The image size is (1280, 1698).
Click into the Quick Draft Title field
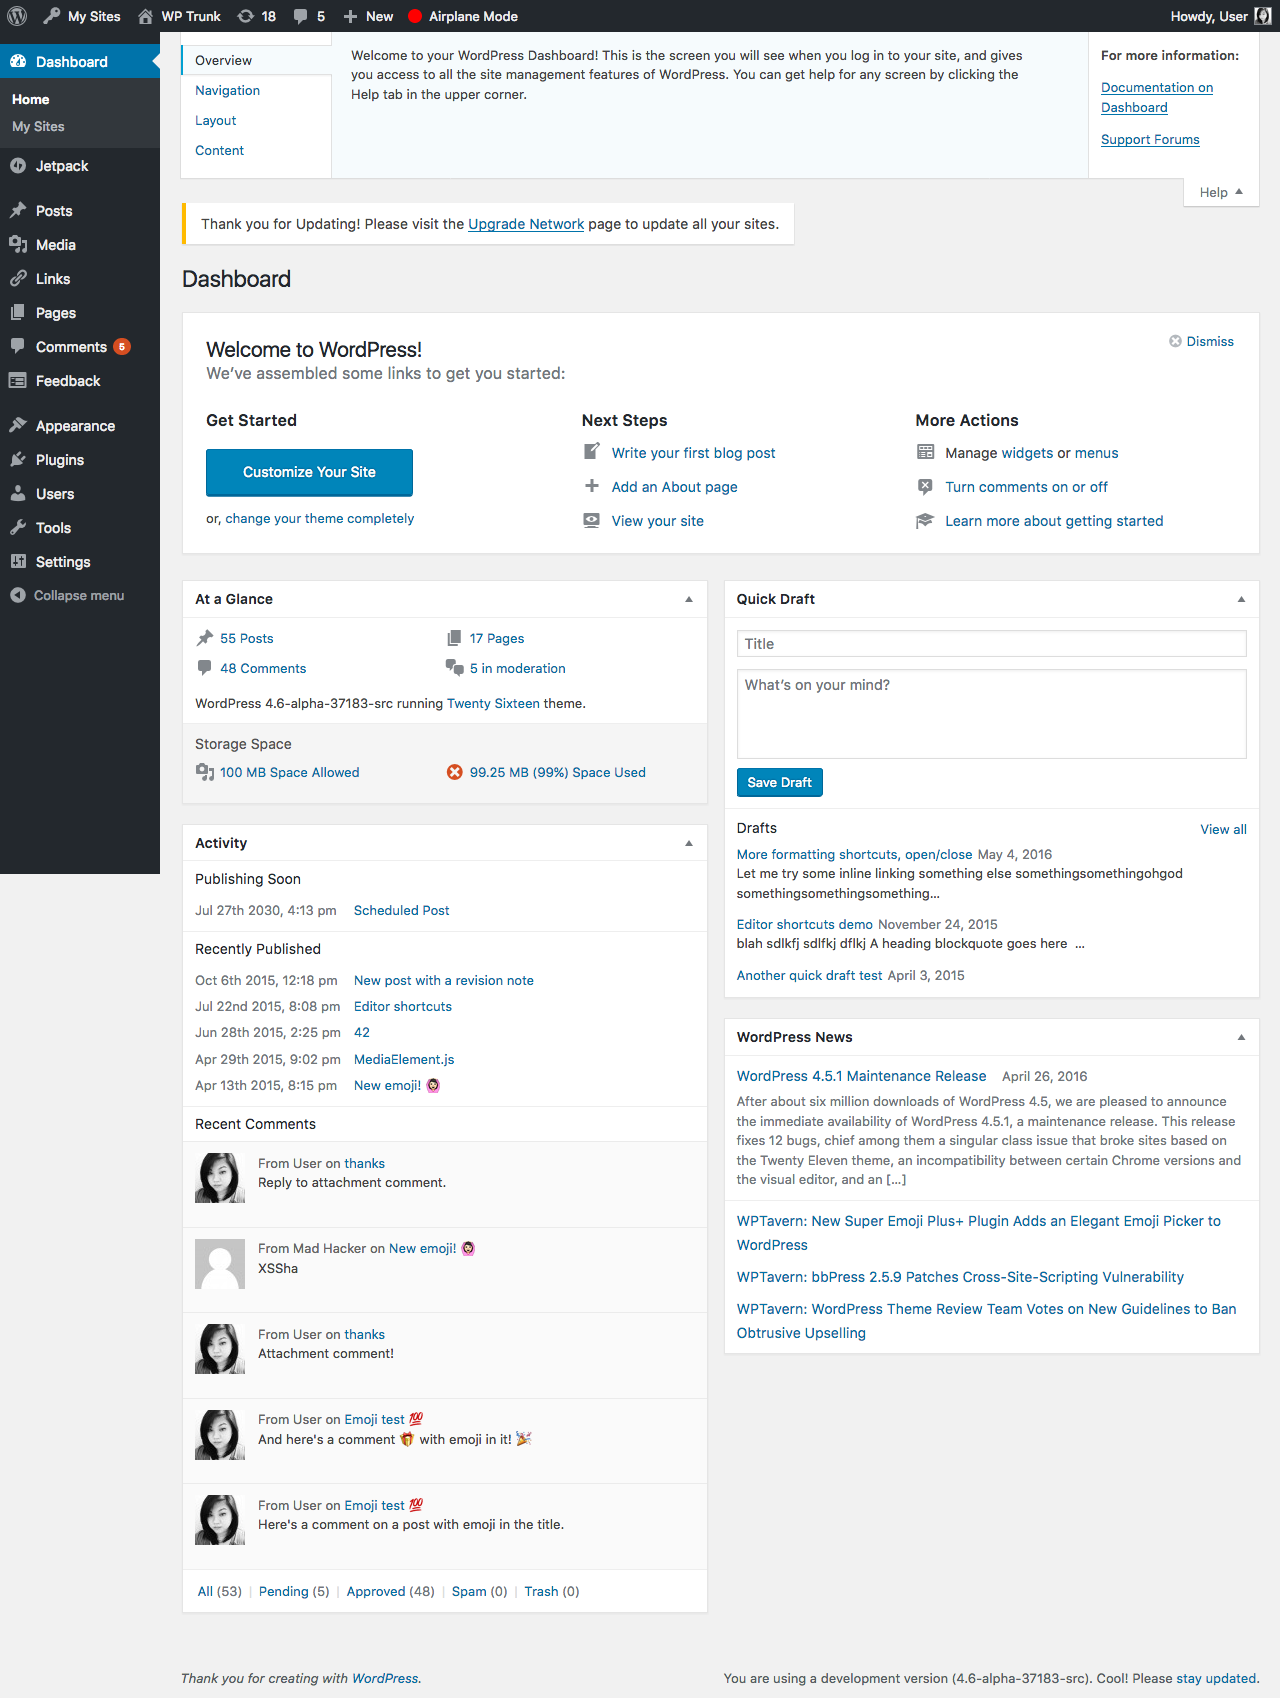[x=991, y=644]
